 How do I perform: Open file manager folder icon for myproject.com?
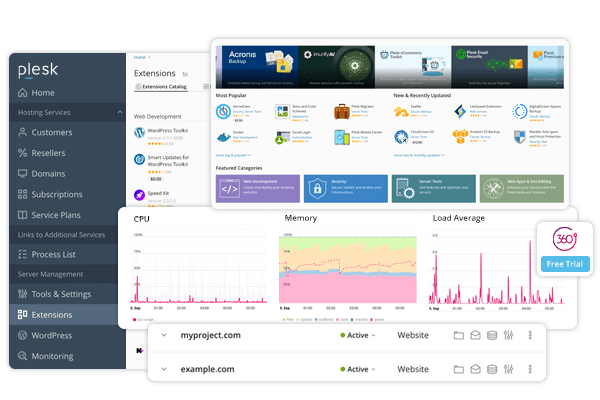pyautogui.click(x=459, y=335)
